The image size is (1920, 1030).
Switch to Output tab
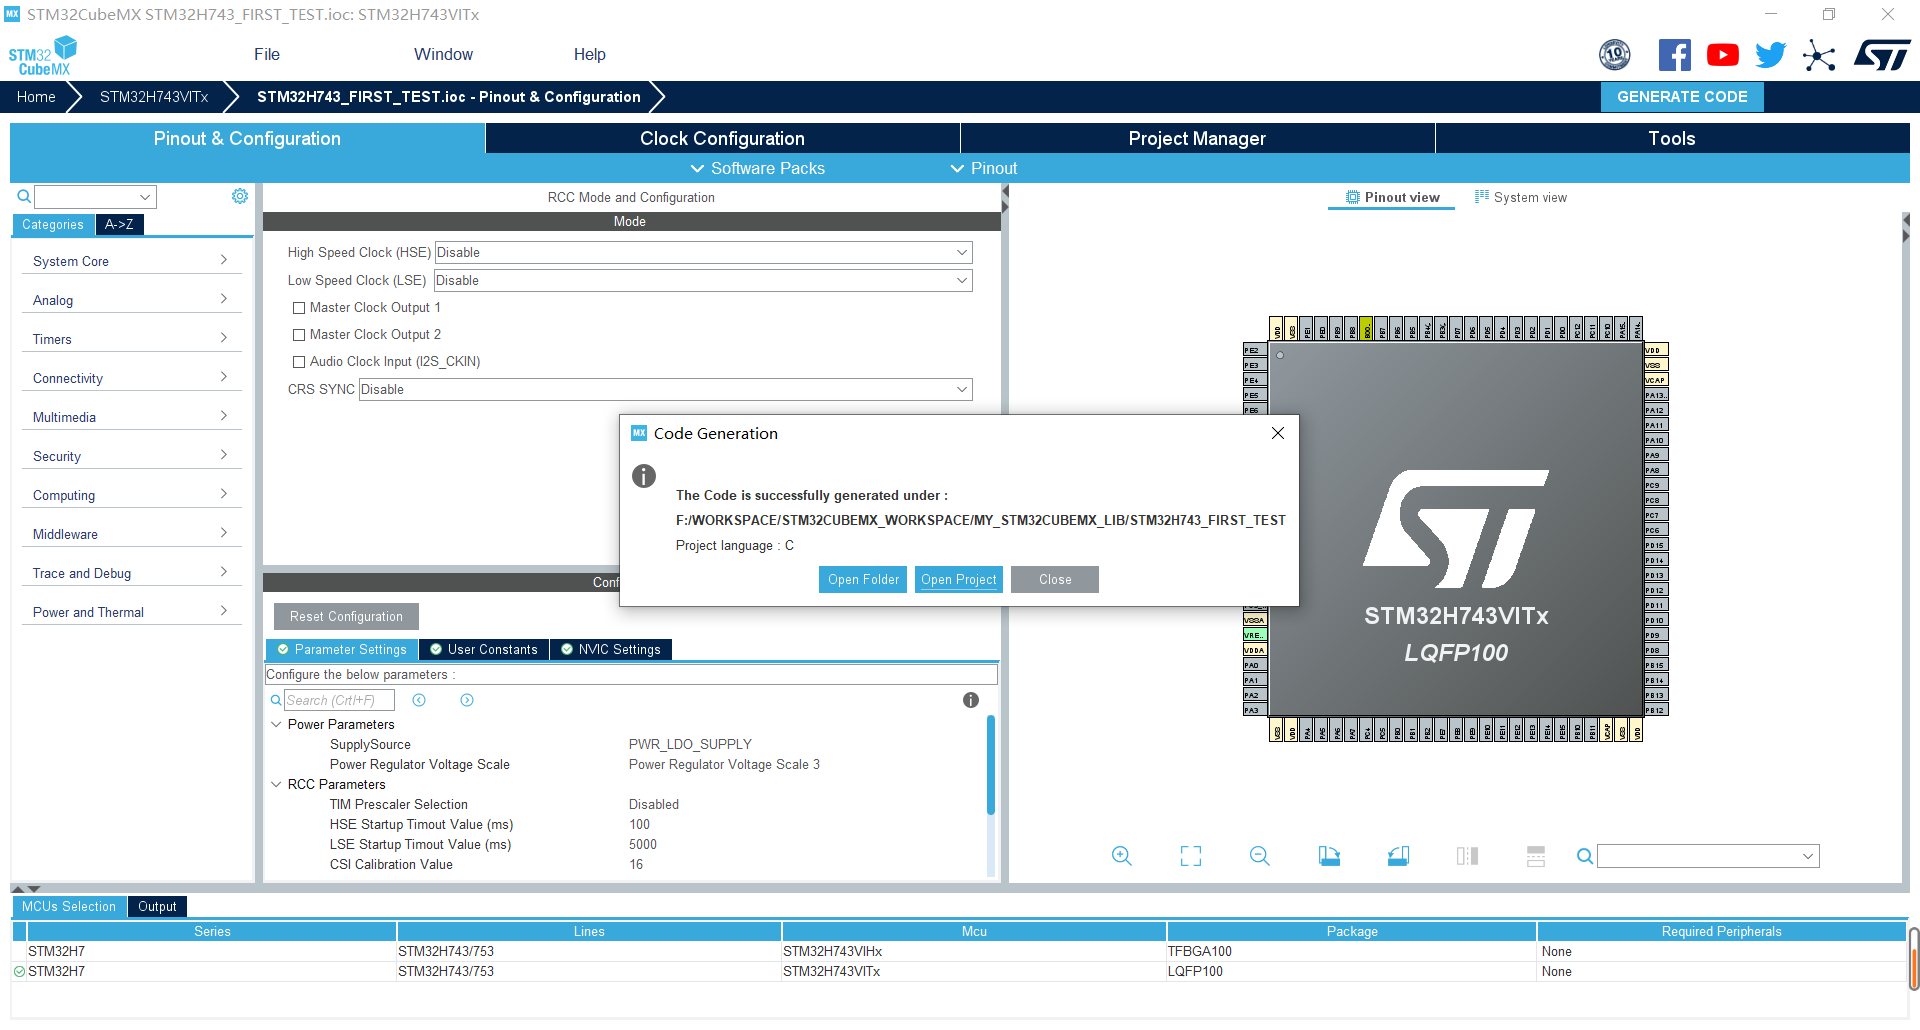(157, 907)
